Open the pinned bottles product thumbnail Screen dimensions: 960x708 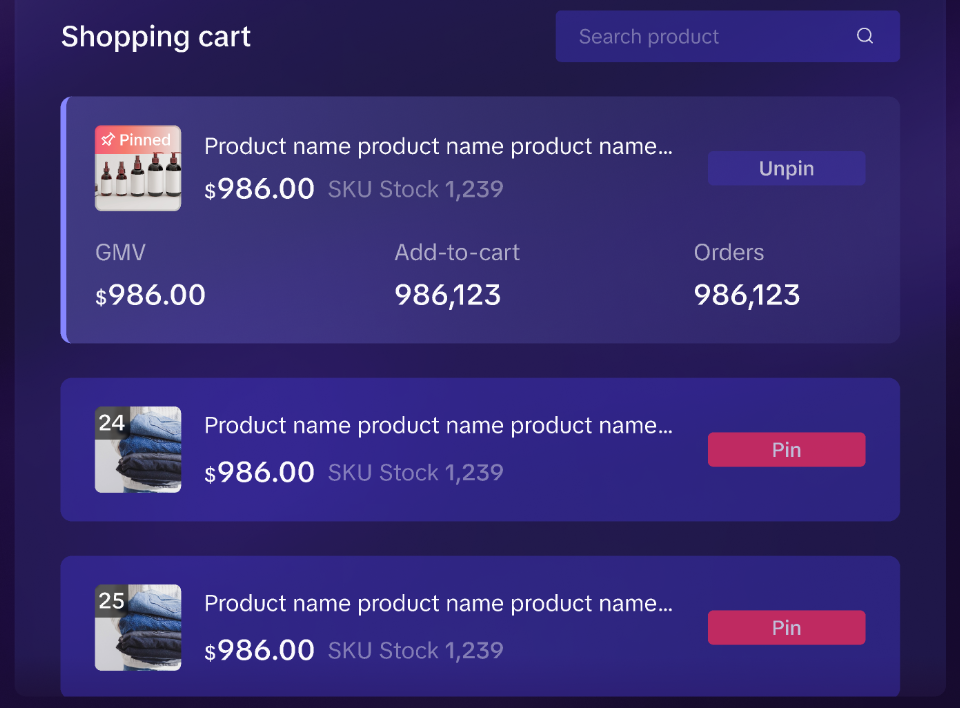138,168
